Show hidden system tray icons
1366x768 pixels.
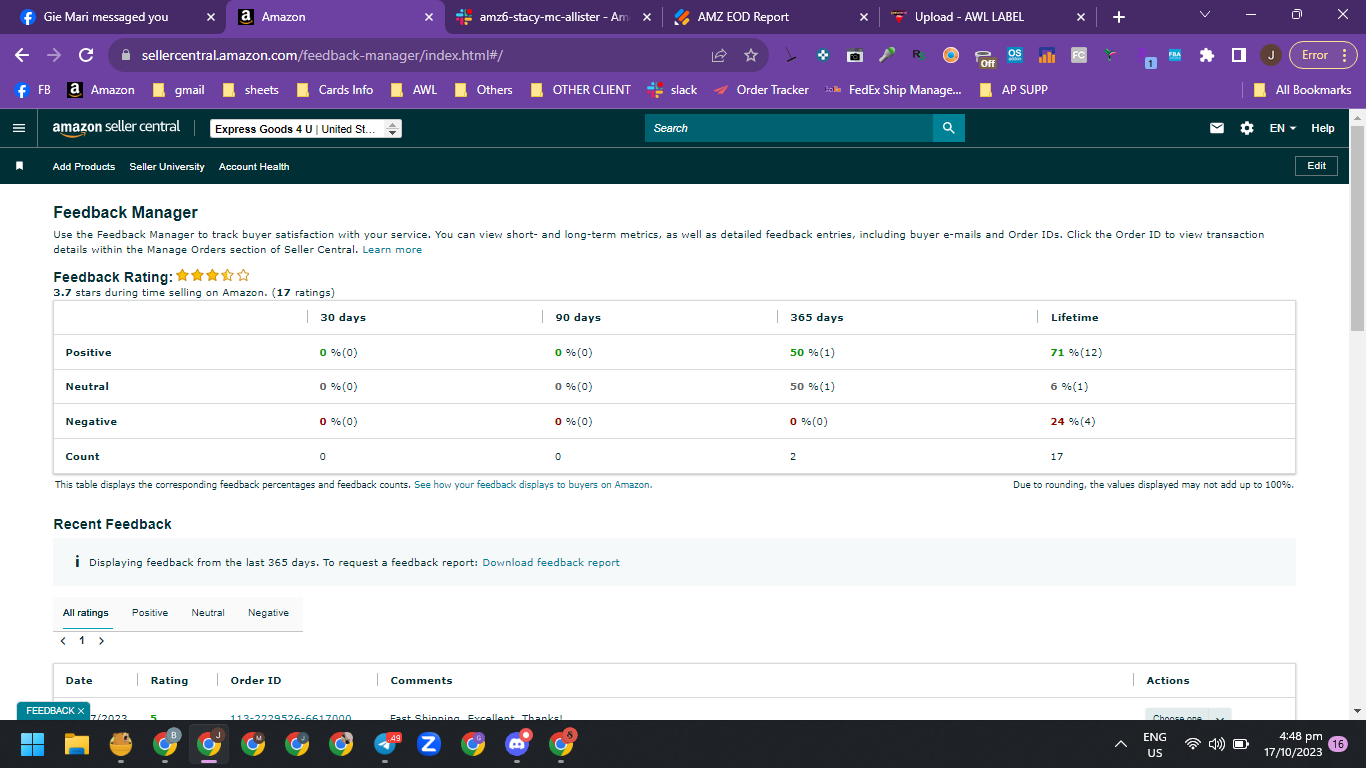[1122, 744]
